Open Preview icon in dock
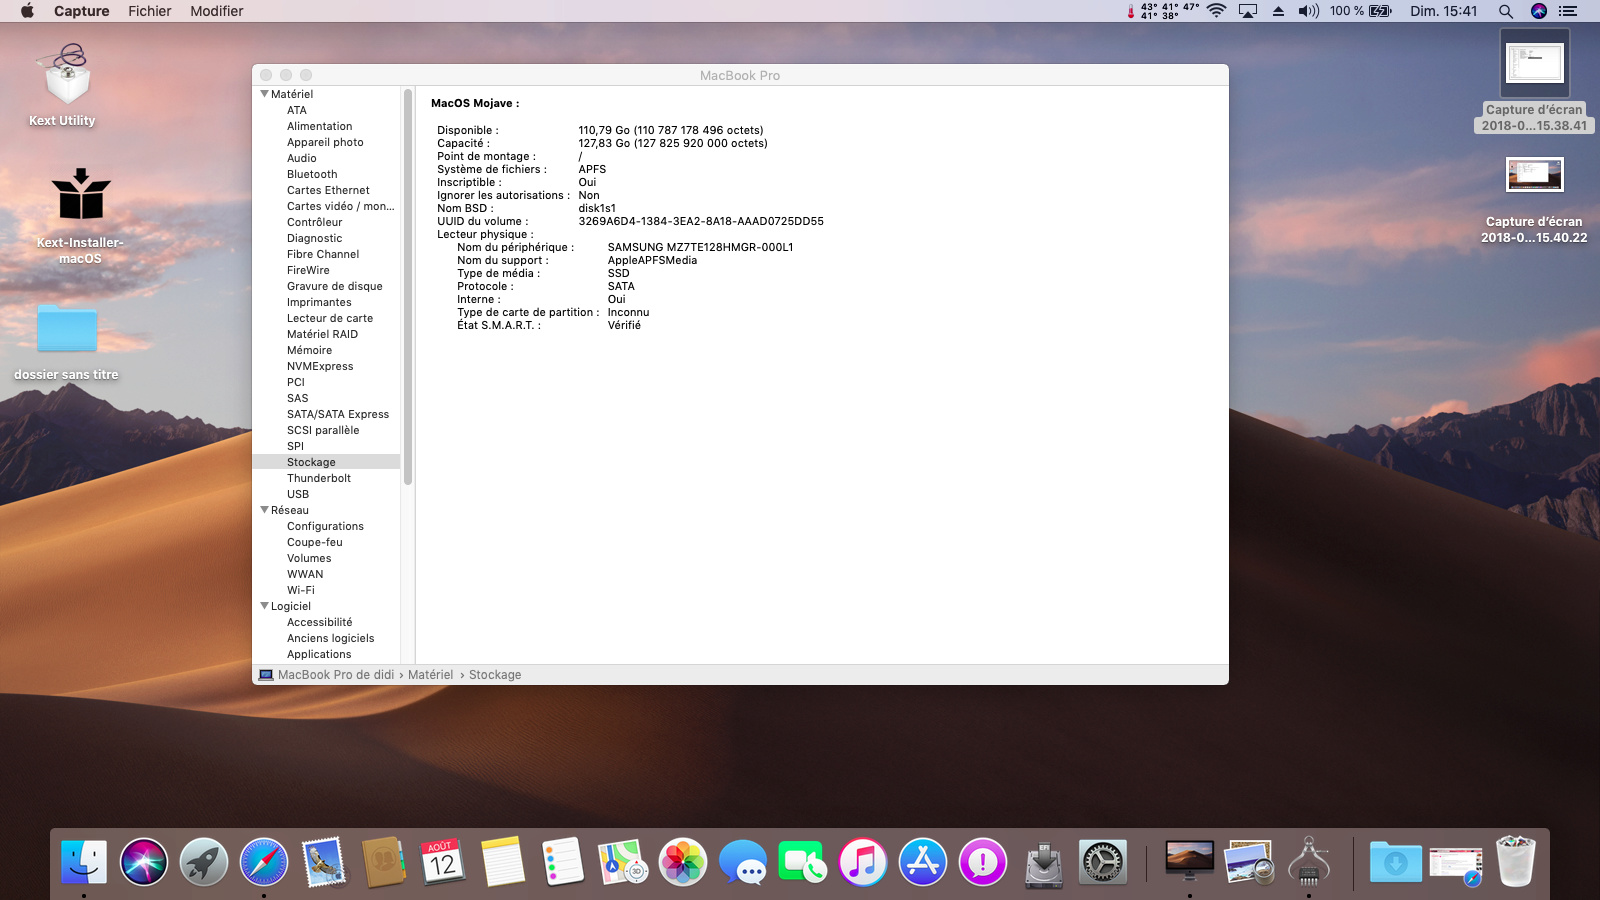The image size is (1600, 900). [1249, 862]
